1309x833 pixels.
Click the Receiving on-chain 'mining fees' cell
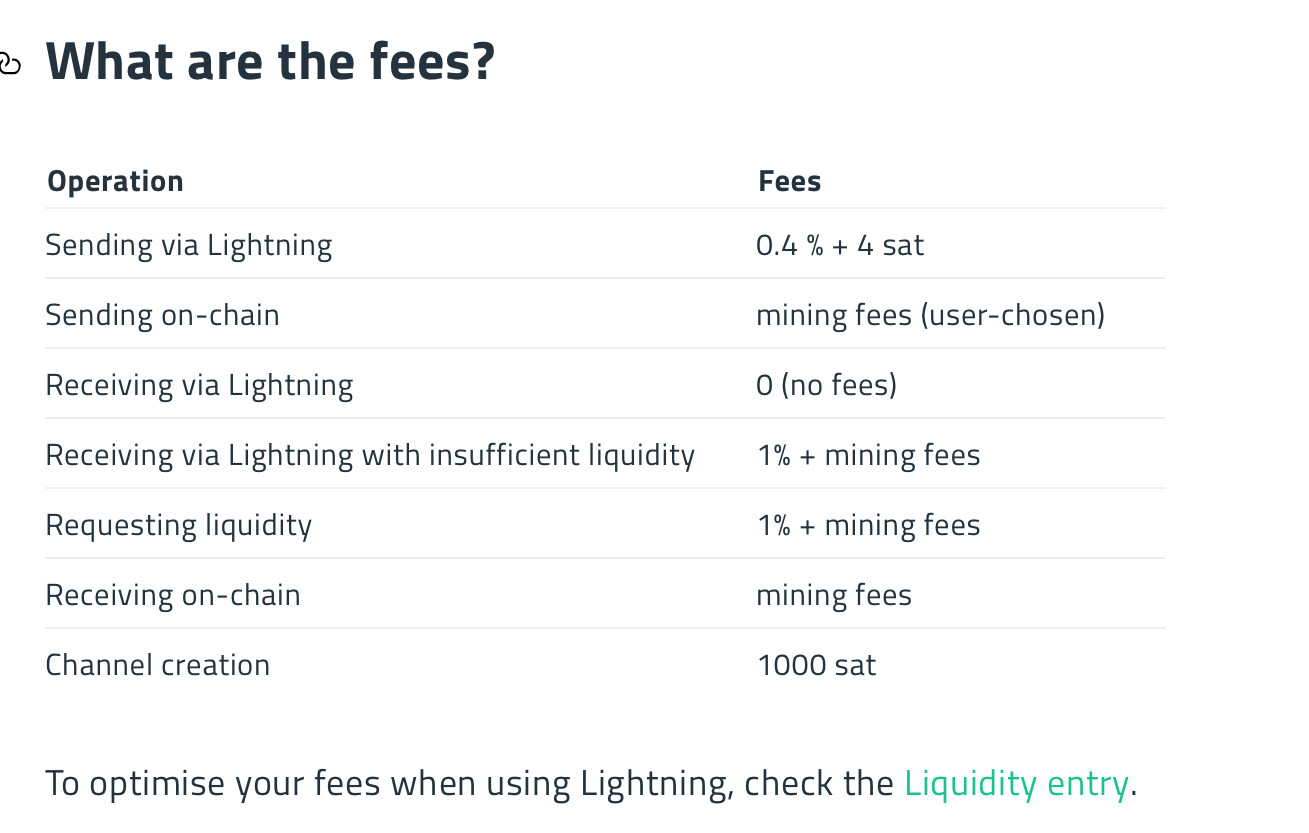click(x=834, y=595)
